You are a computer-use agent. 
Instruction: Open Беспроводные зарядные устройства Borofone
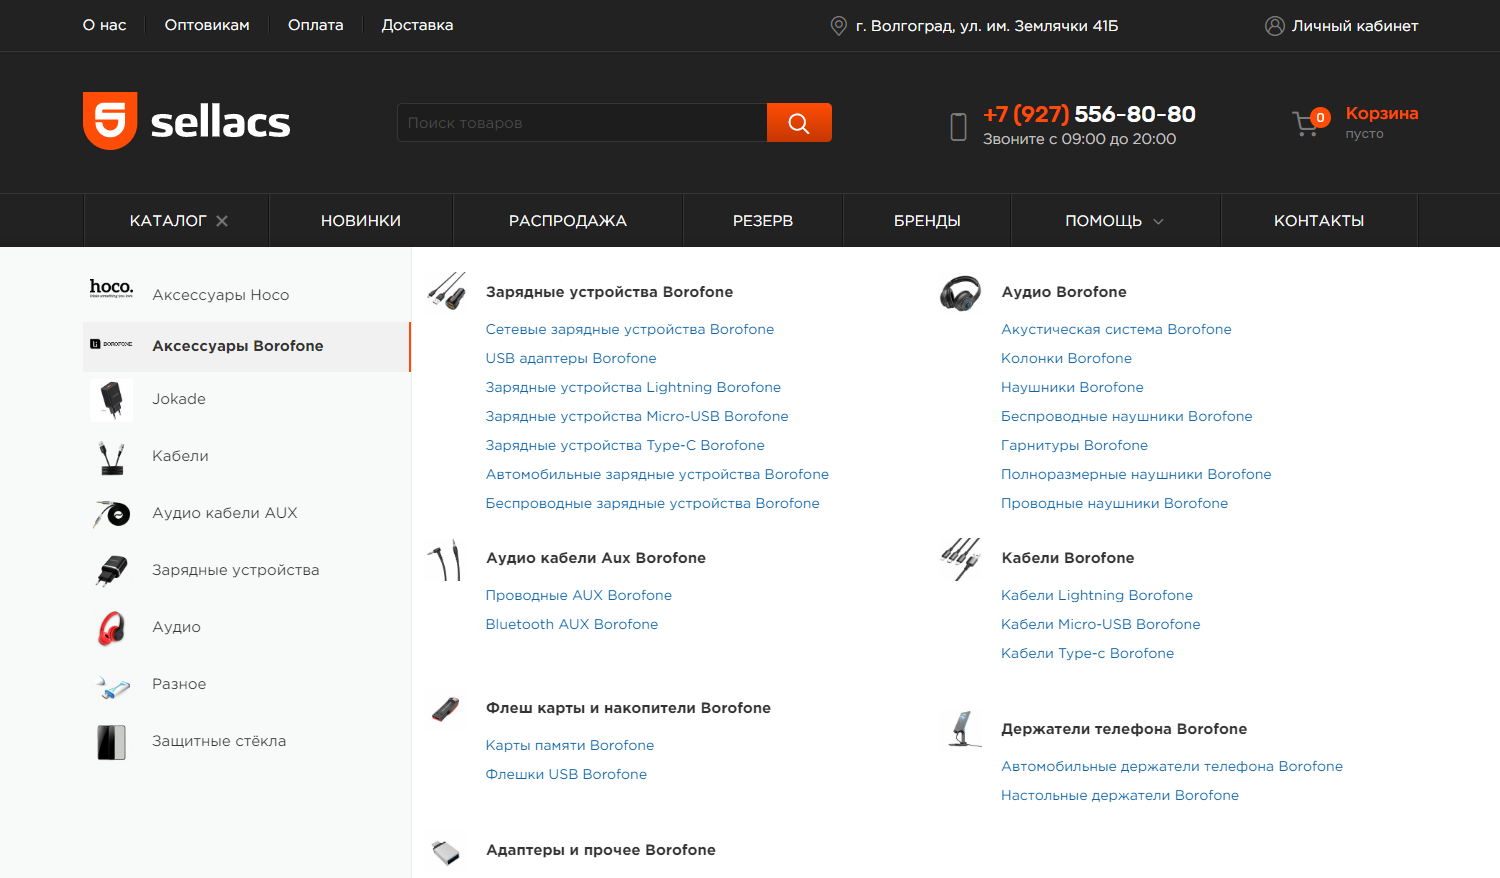pos(652,503)
